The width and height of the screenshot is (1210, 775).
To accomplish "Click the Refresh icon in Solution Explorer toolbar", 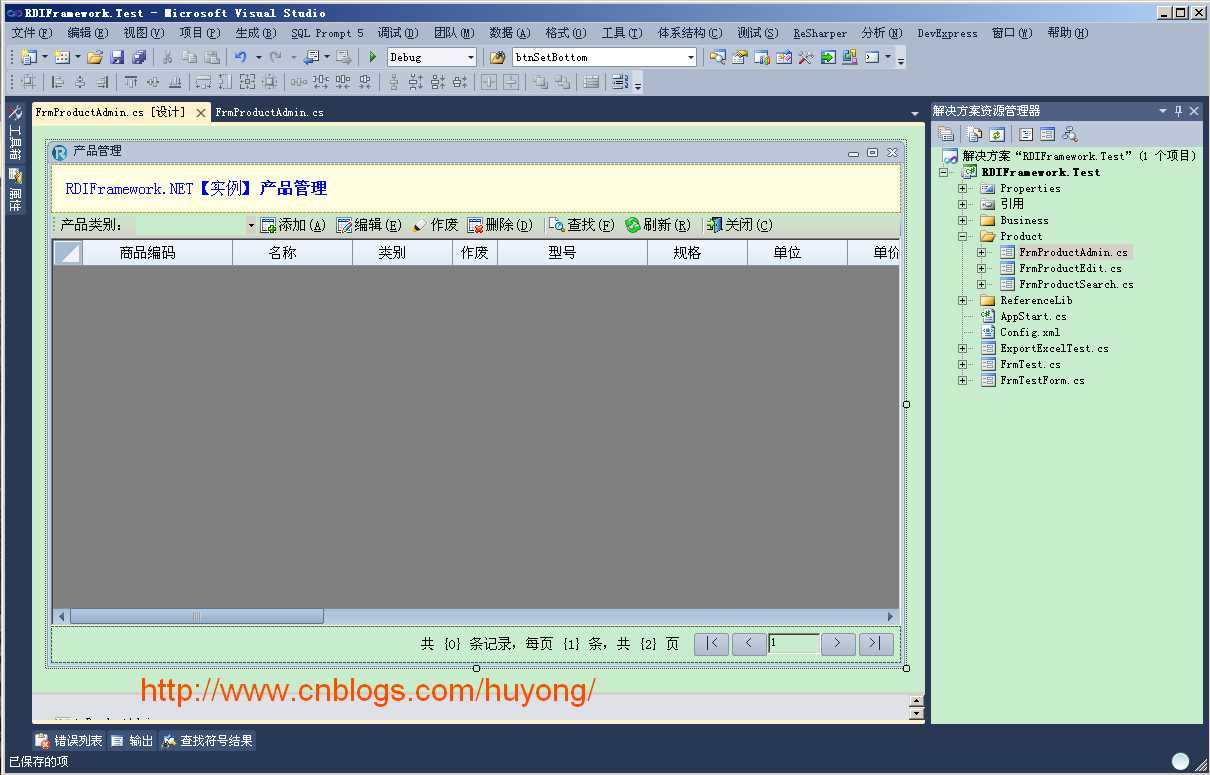I will (x=997, y=134).
